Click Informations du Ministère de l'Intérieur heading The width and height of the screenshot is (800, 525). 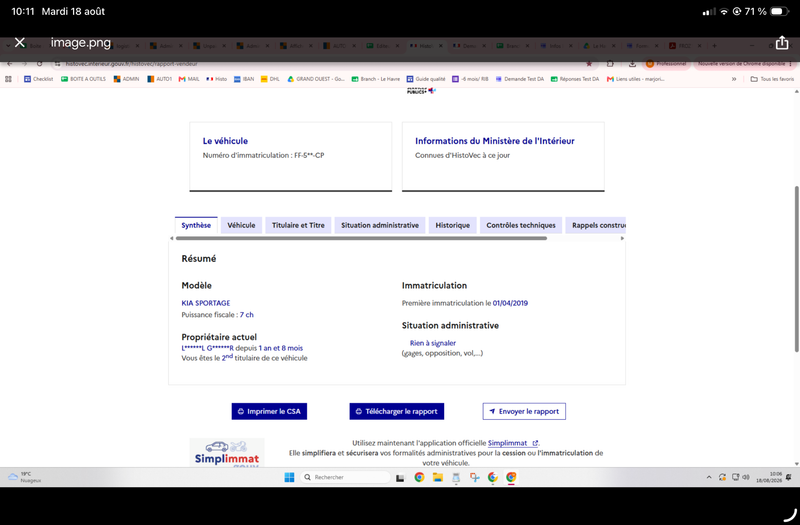pos(494,141)
